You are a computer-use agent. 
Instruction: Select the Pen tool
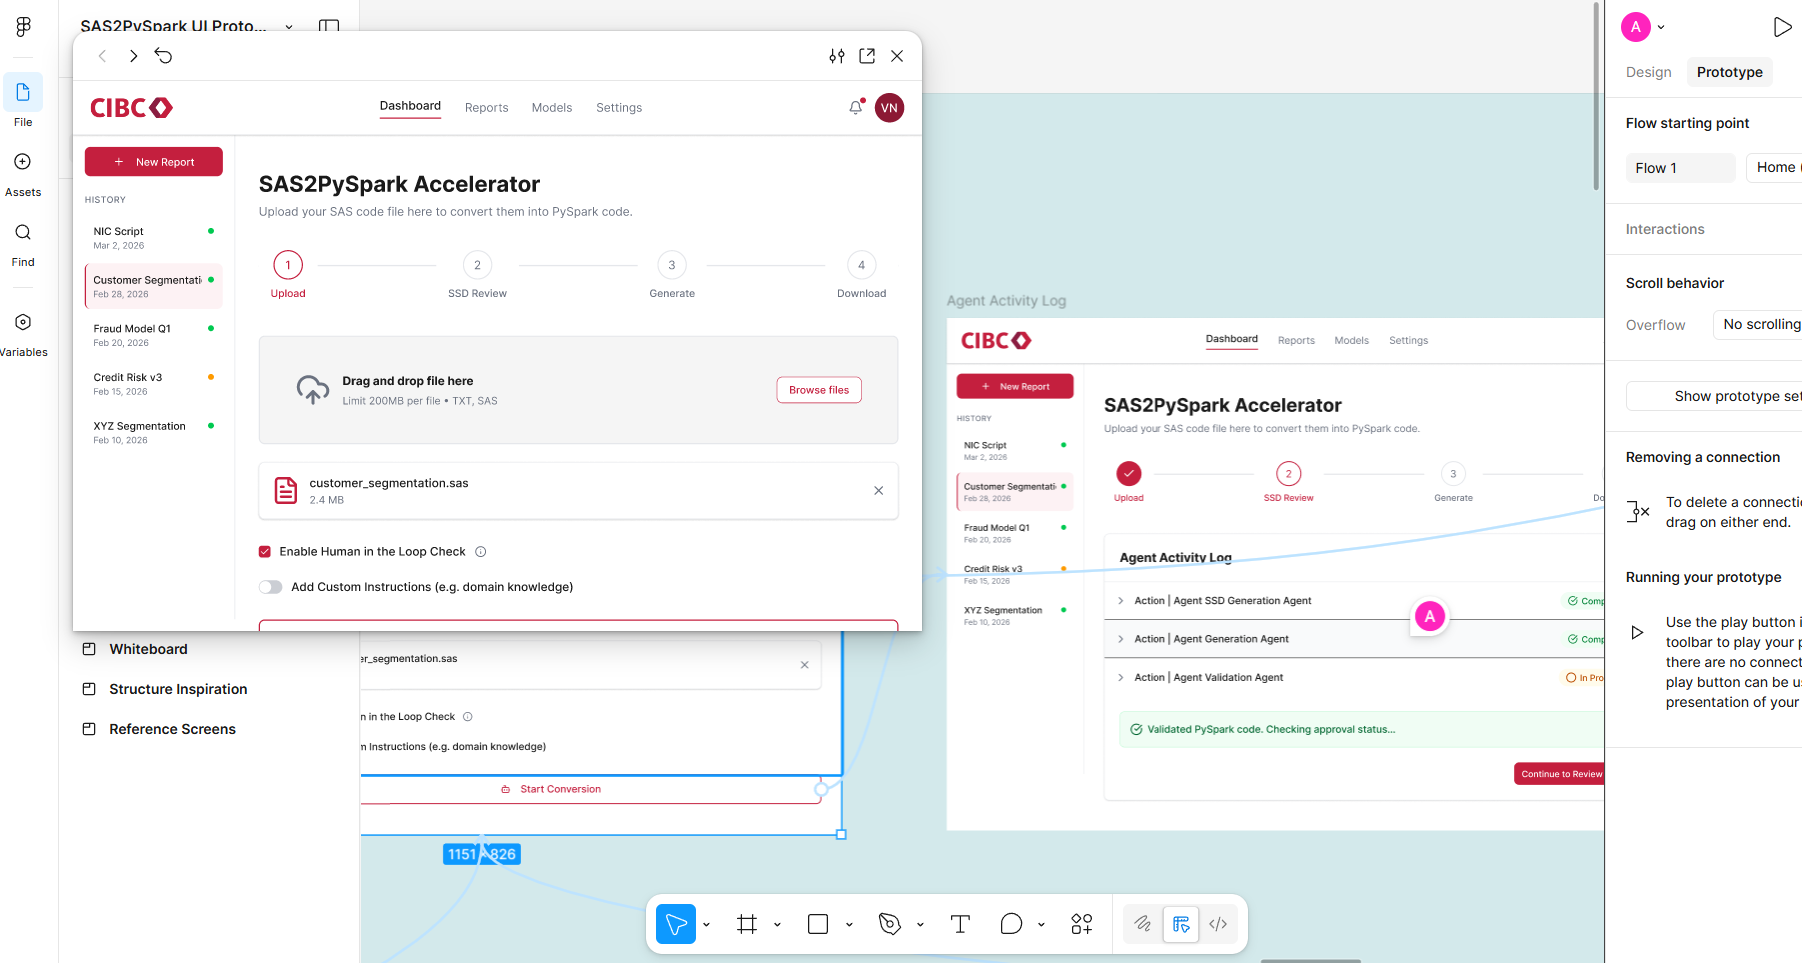coord(889,923)
